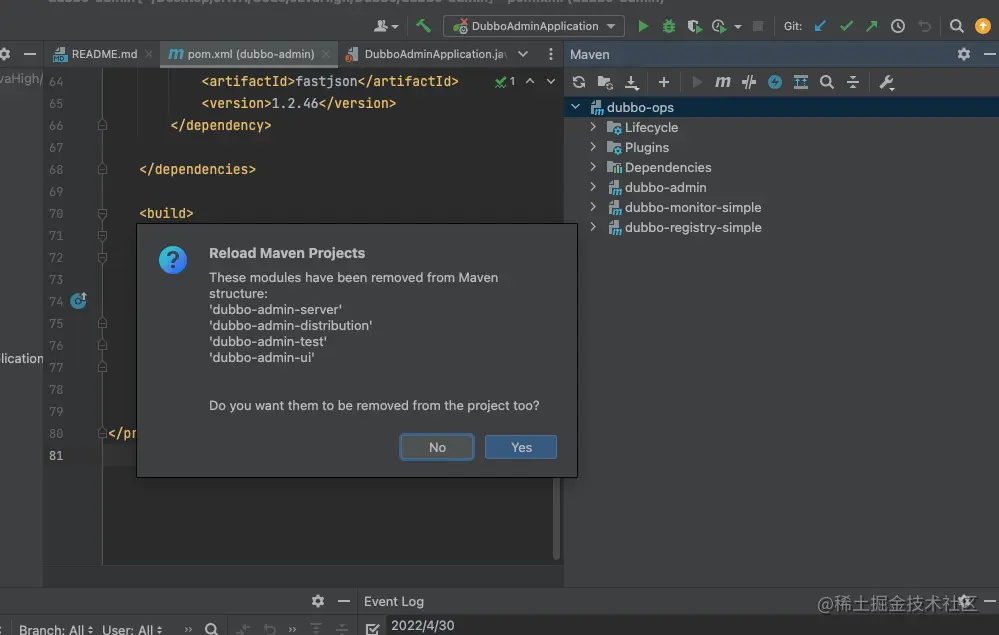Click gutter override marker on line 74
This screenshot has height=635, width=999.
(78, 300)
